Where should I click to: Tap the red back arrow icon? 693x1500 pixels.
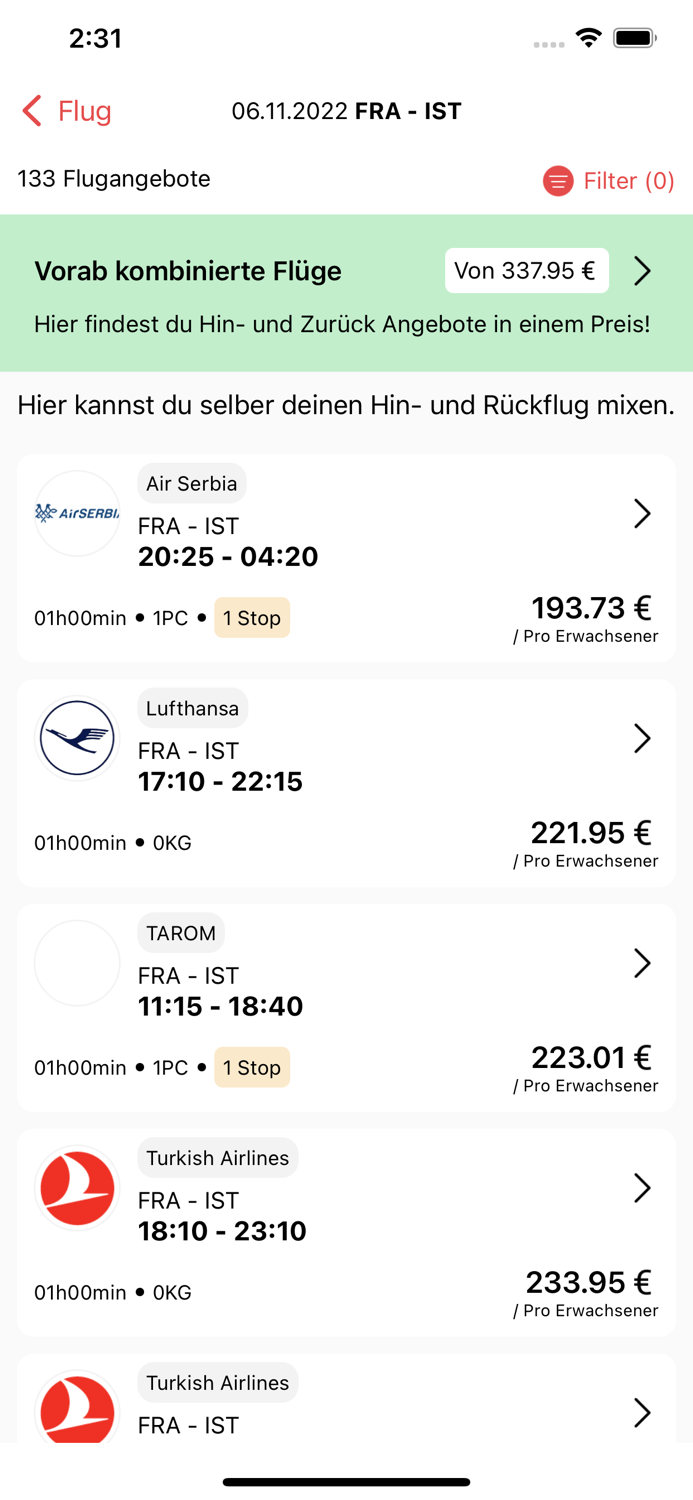coord(32,111)
